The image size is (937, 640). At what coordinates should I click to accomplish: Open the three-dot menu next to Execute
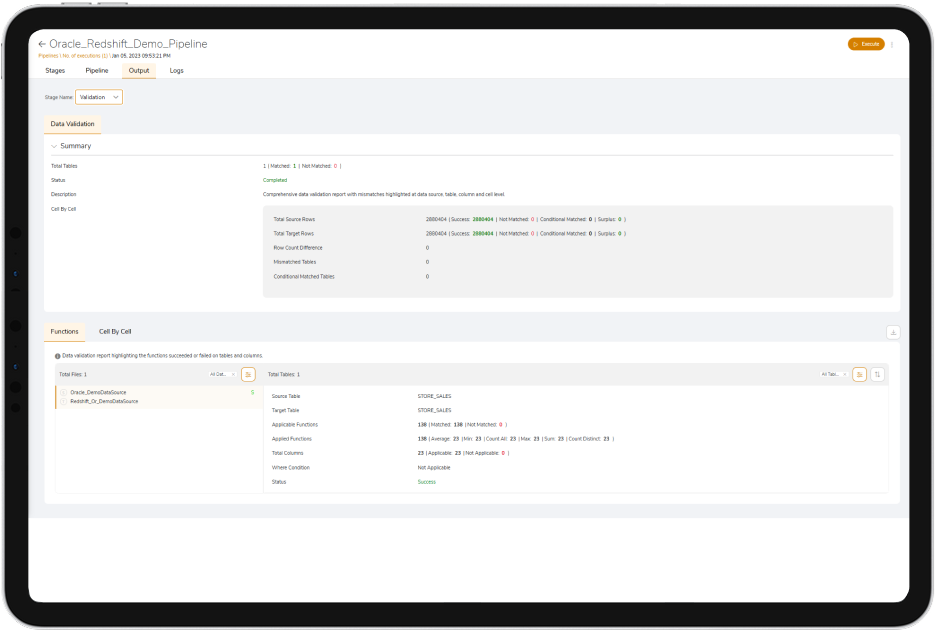click(892, 44)
